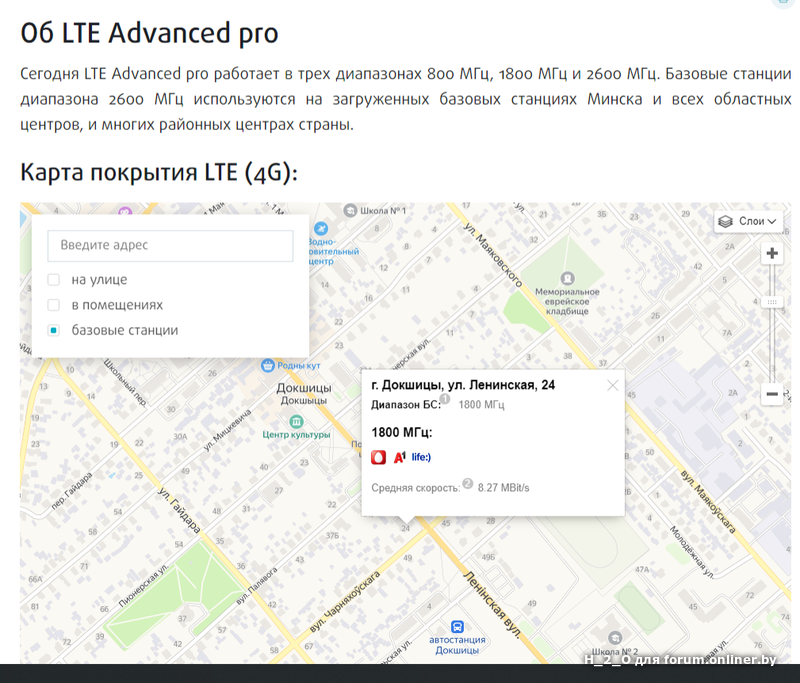Click the map zoom slider handle
The image size is (800, 683).
tap(772, 302)
